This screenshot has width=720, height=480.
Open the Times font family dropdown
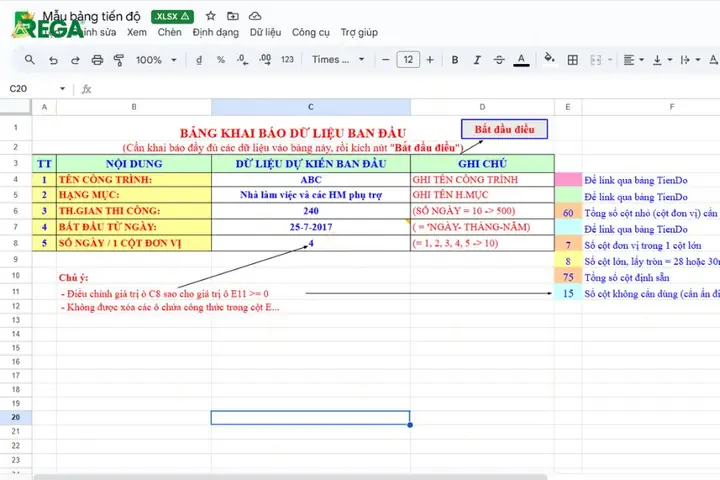pos(338,59)
